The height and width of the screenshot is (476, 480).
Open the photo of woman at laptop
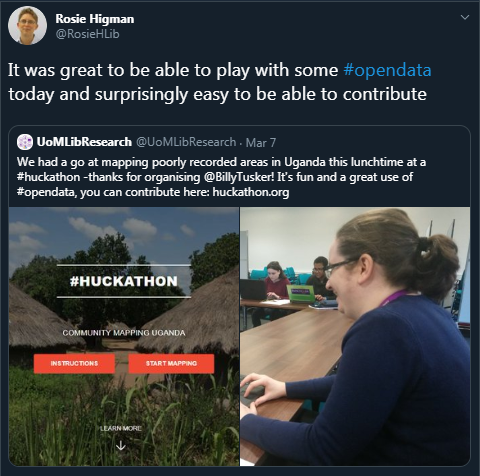355,336
